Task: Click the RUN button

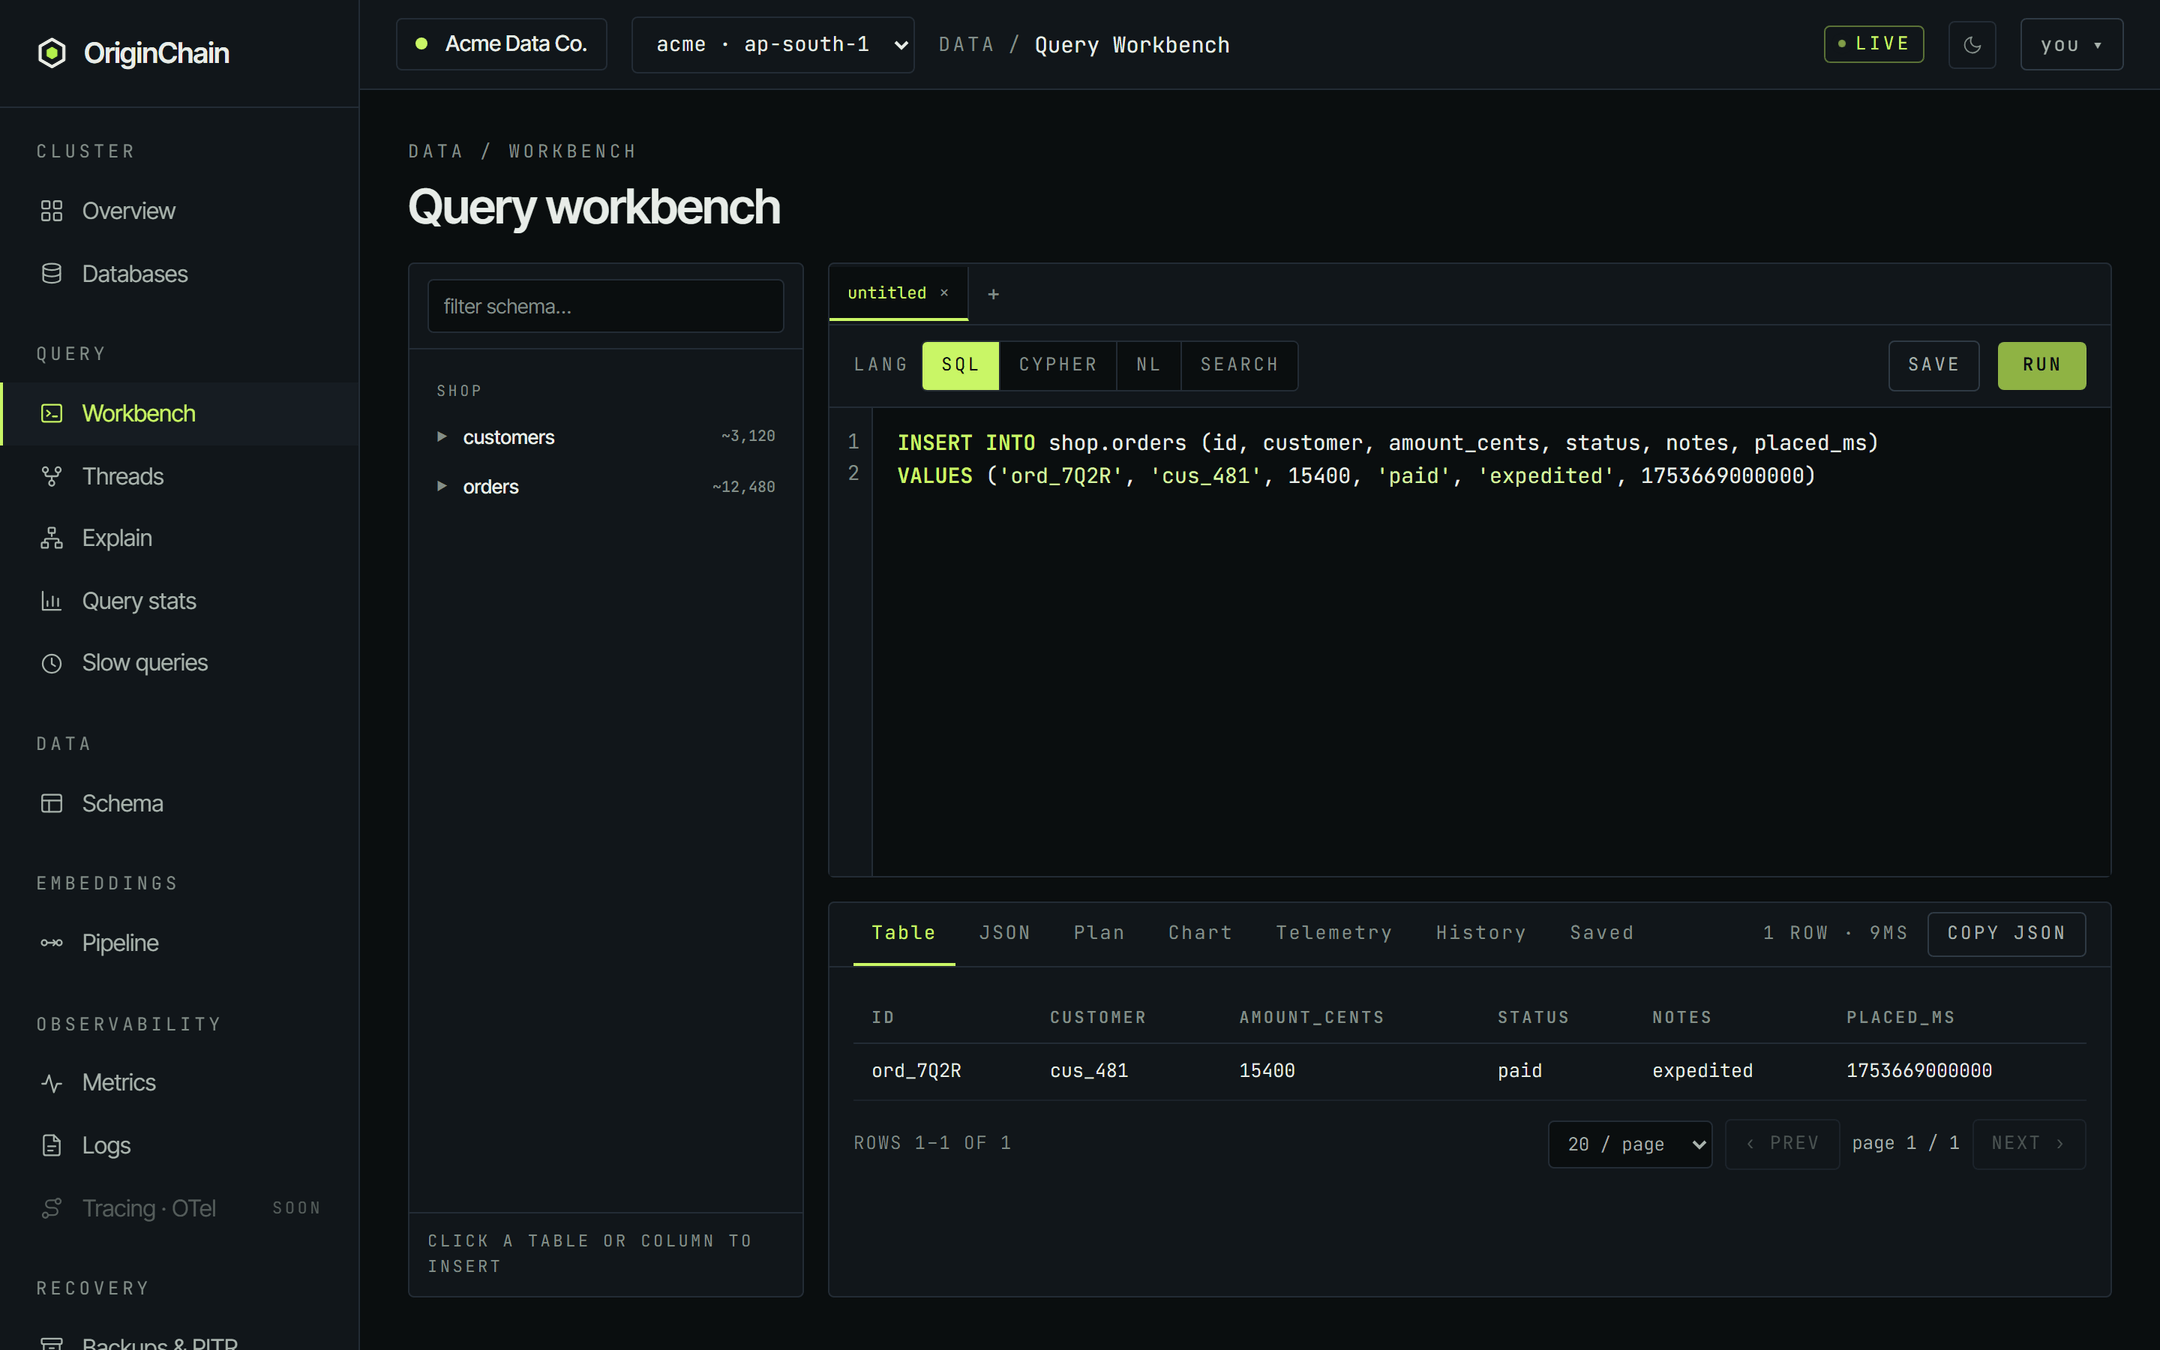Action: [2042, 365]
